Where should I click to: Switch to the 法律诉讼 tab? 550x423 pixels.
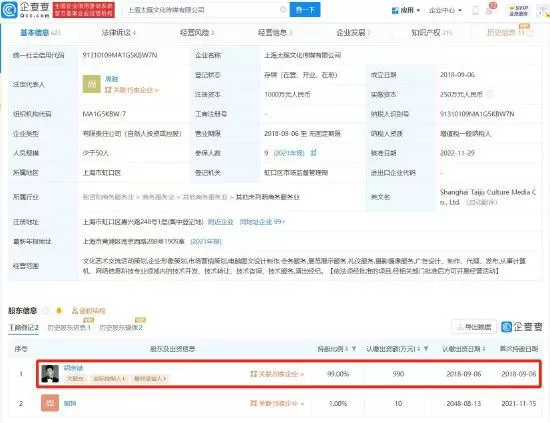click(x=119, y=33)
